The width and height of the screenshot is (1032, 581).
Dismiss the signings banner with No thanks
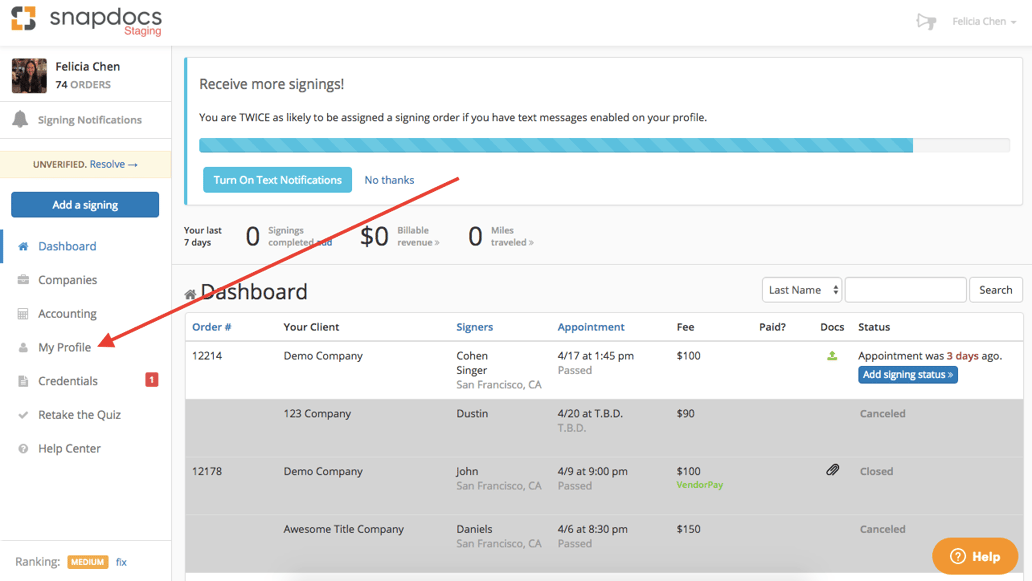[x=389, y=180]
